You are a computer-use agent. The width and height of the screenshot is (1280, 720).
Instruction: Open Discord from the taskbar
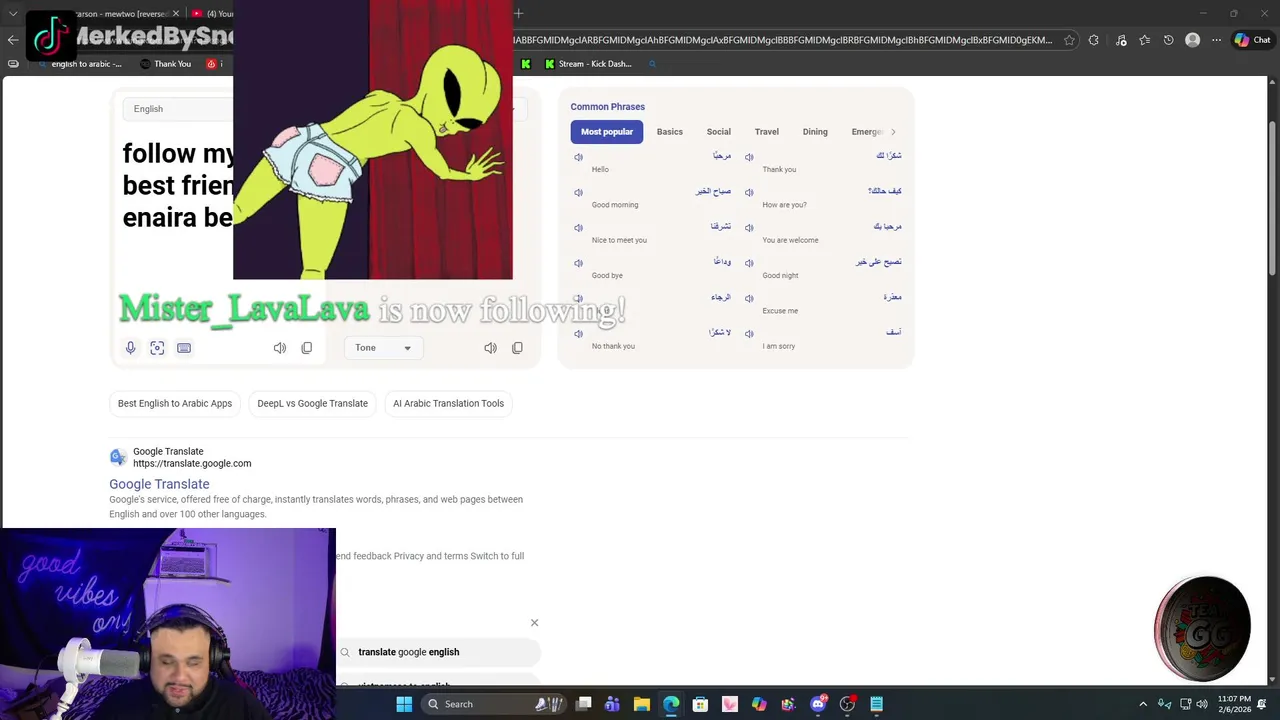point(818,704)
